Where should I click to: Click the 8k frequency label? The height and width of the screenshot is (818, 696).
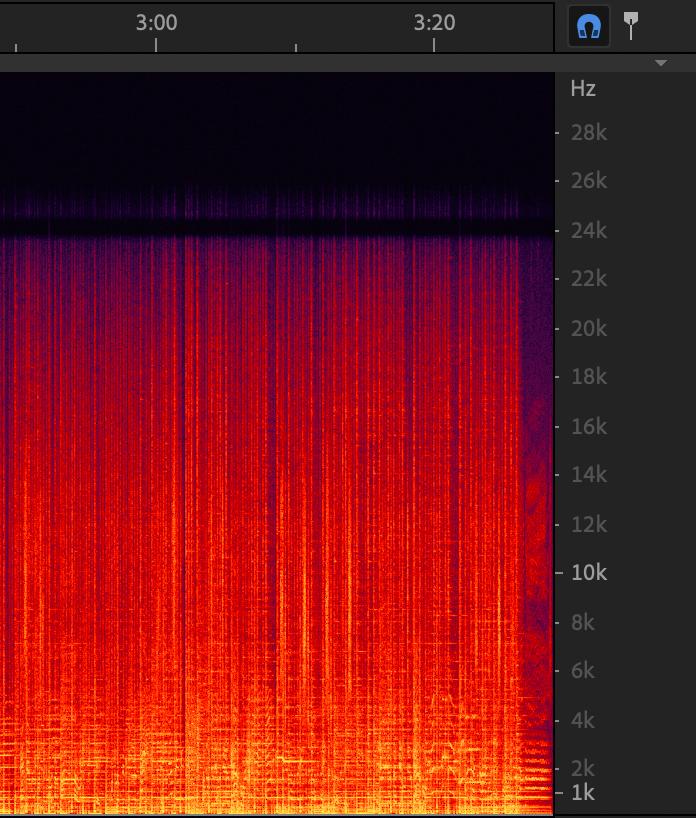click(582, 623)
